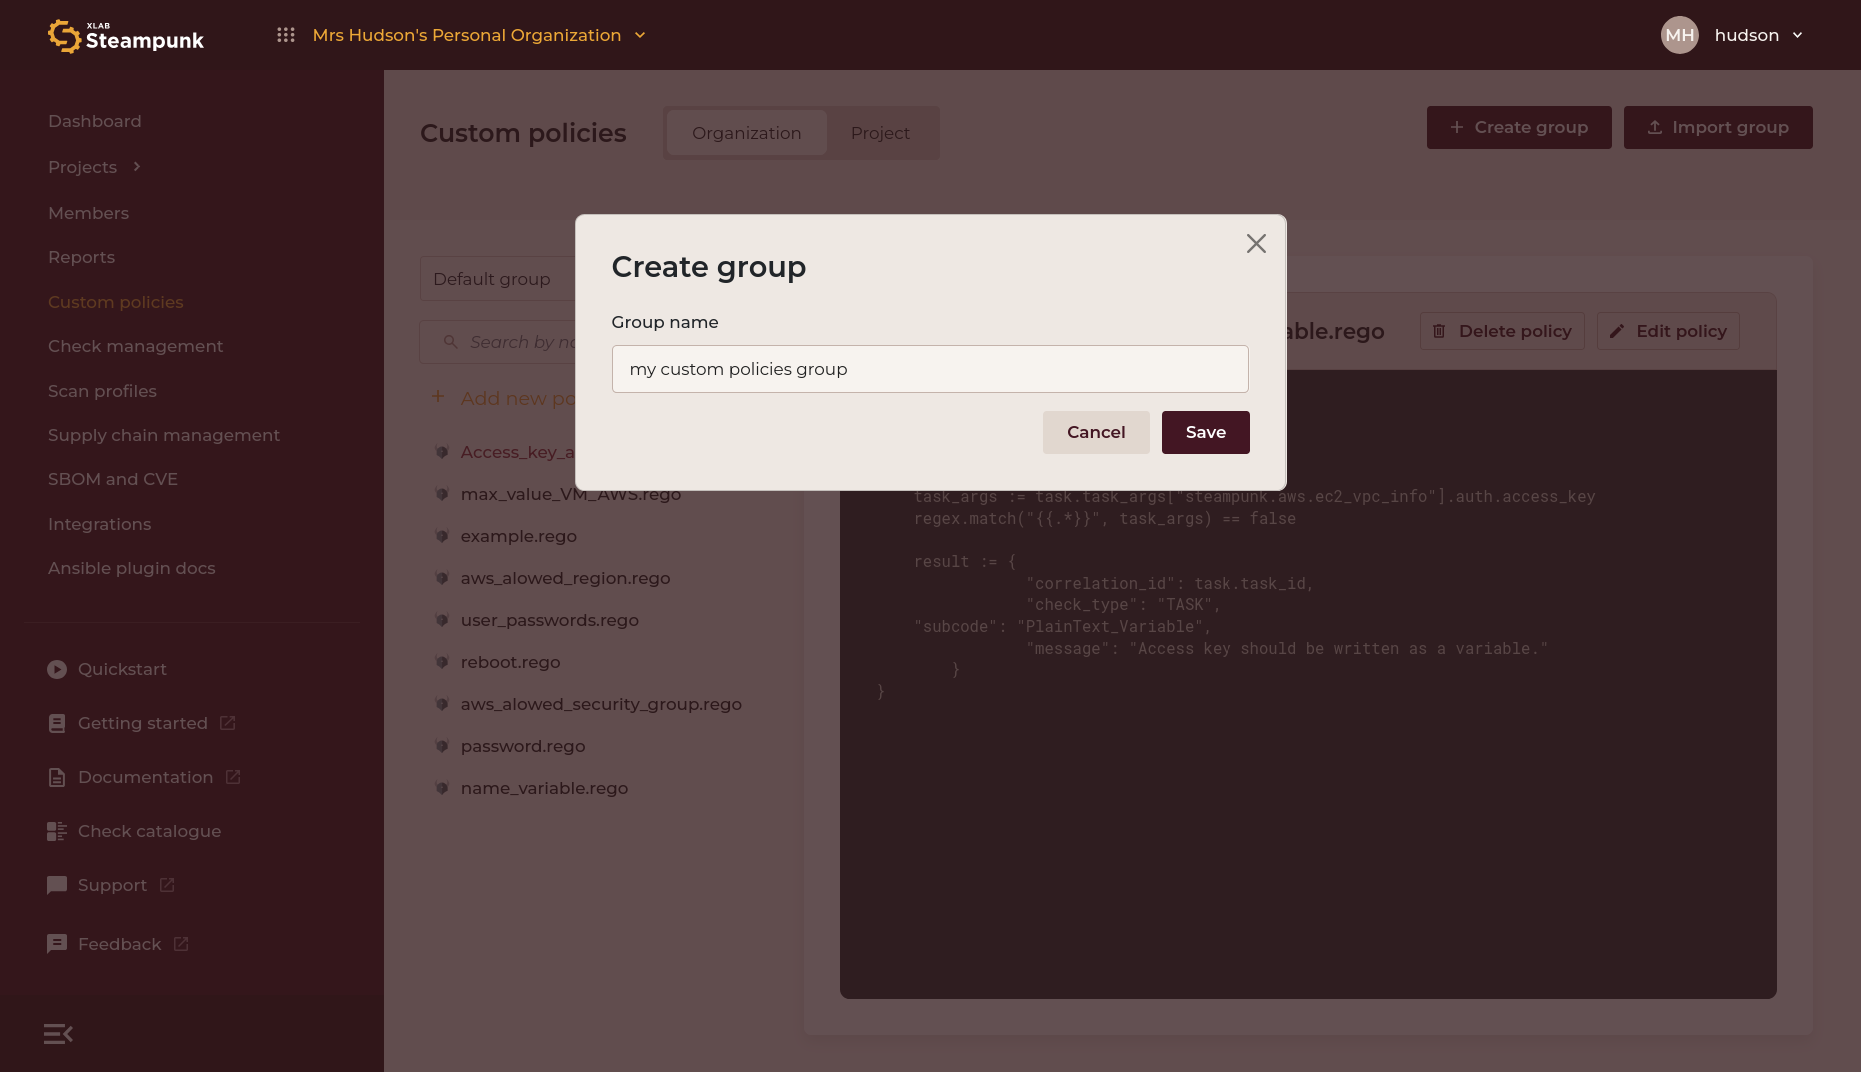
Task: Open the Reports page
Action: 81,257
